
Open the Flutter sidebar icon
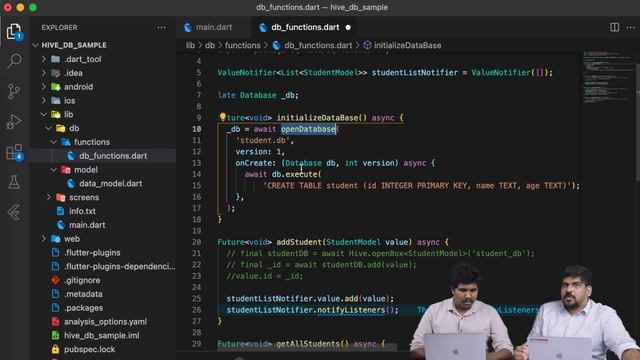pyautogui.click(x=14, y=212)
